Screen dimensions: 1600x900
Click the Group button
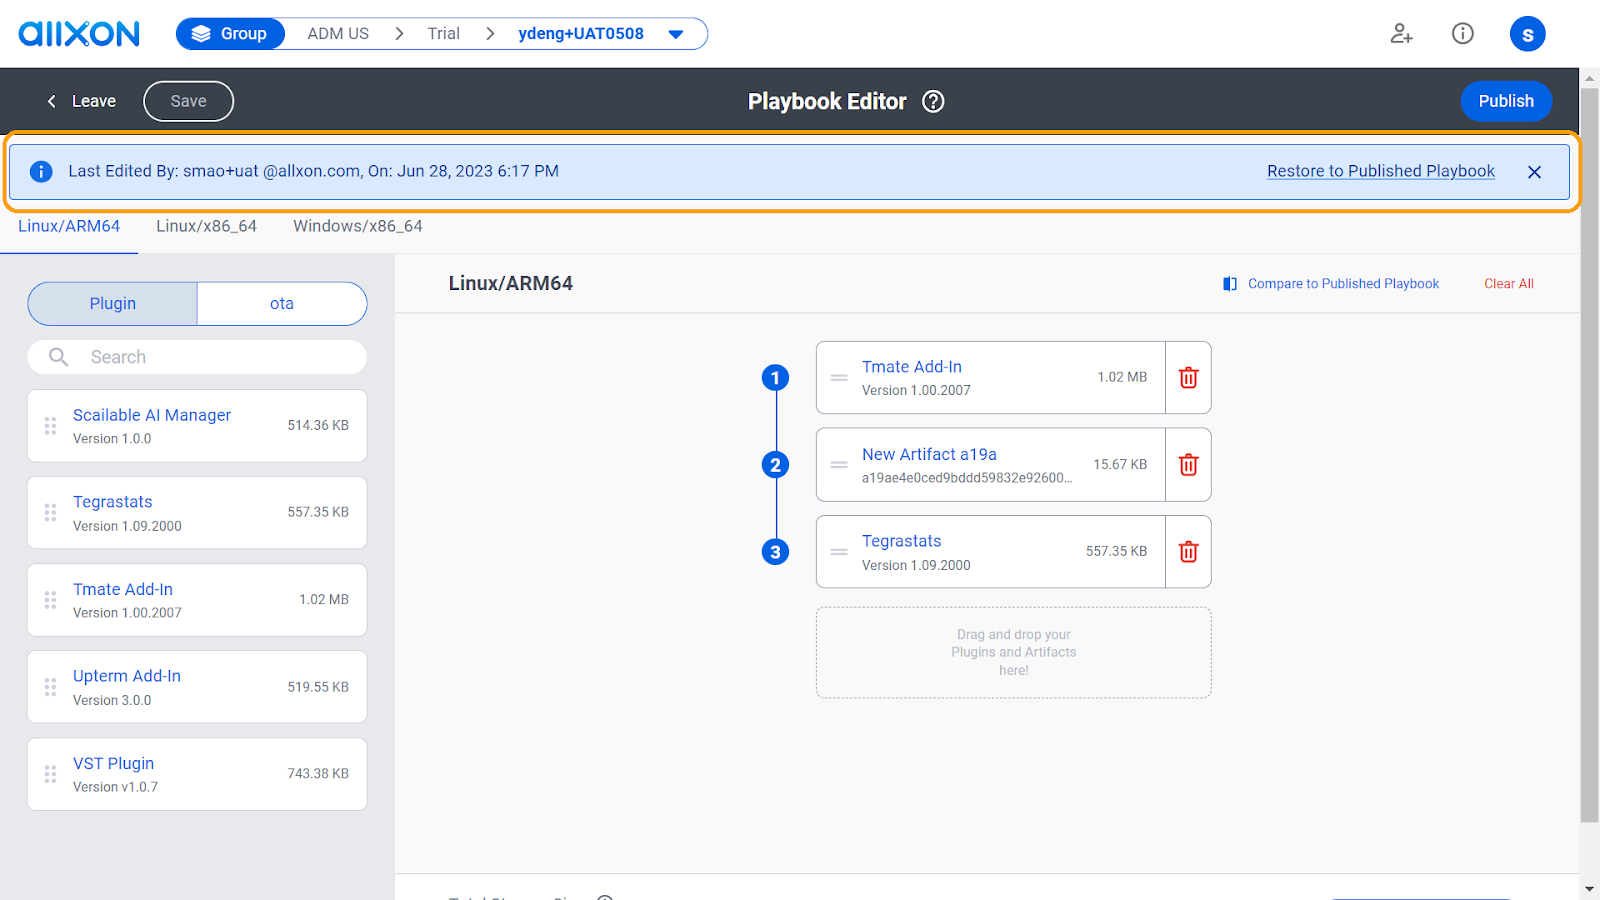coord(231,34)
